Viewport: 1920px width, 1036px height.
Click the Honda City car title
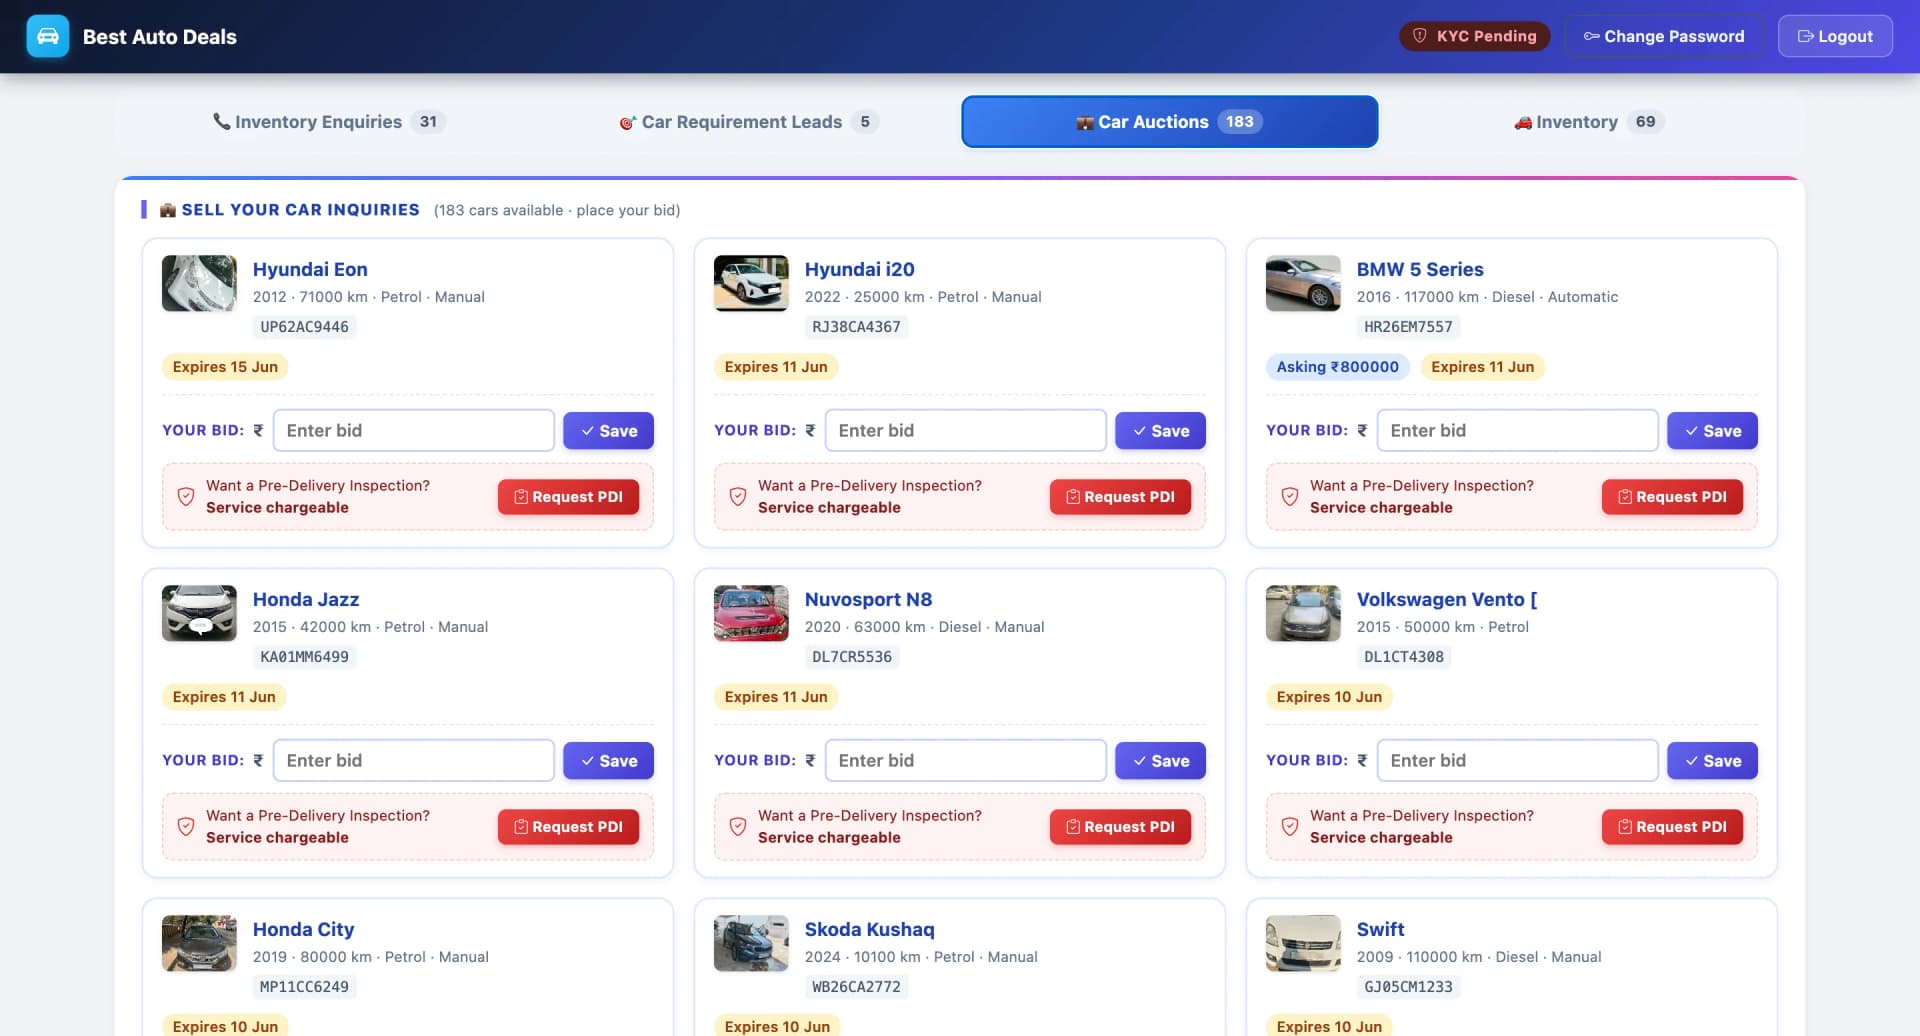pos(303,929)
